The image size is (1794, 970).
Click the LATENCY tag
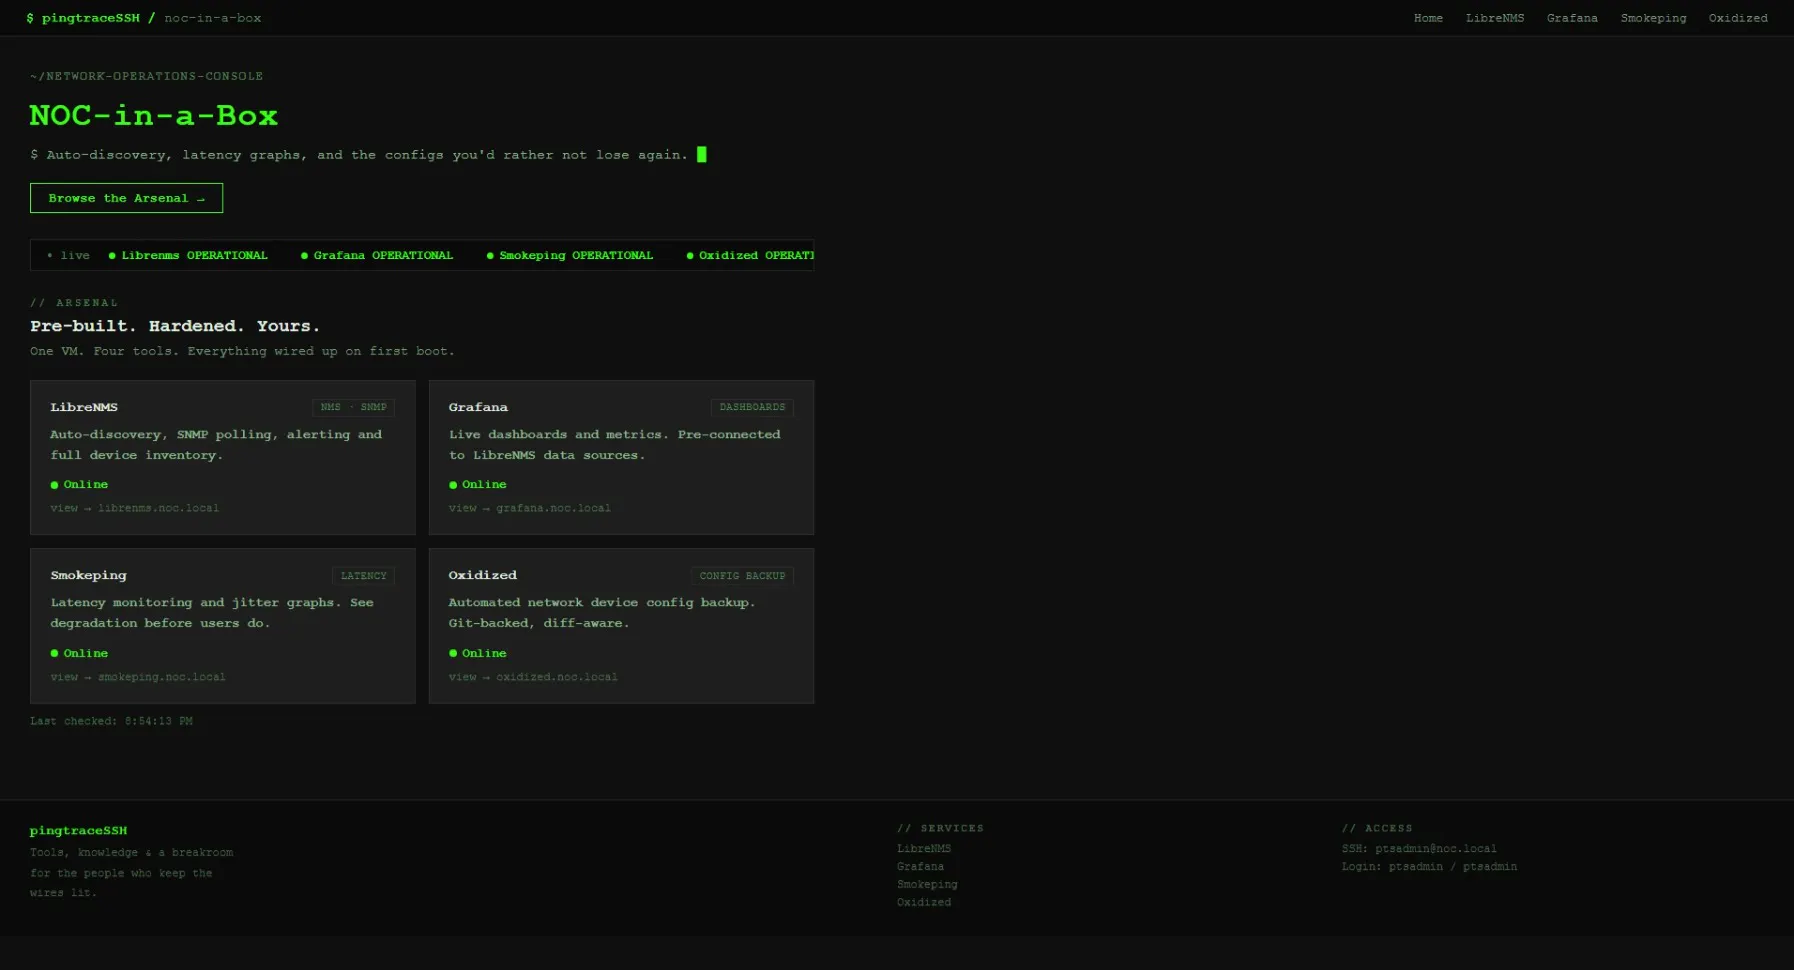[x=363, y=576]
